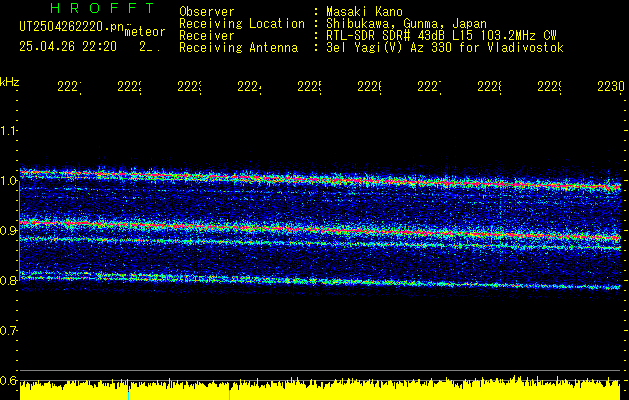Click the 0.7 frequency axis label

click(x=8, y=331)
